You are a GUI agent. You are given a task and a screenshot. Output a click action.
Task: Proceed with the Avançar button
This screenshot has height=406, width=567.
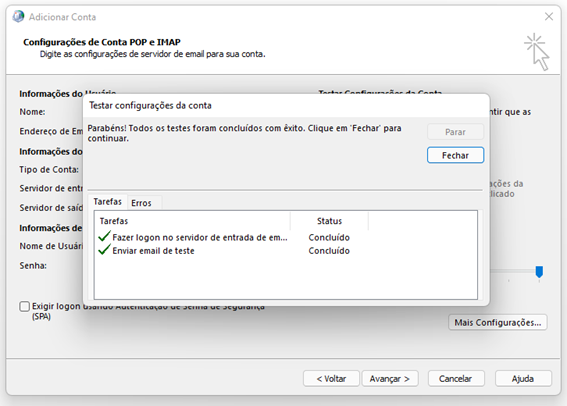coord(390,379)
